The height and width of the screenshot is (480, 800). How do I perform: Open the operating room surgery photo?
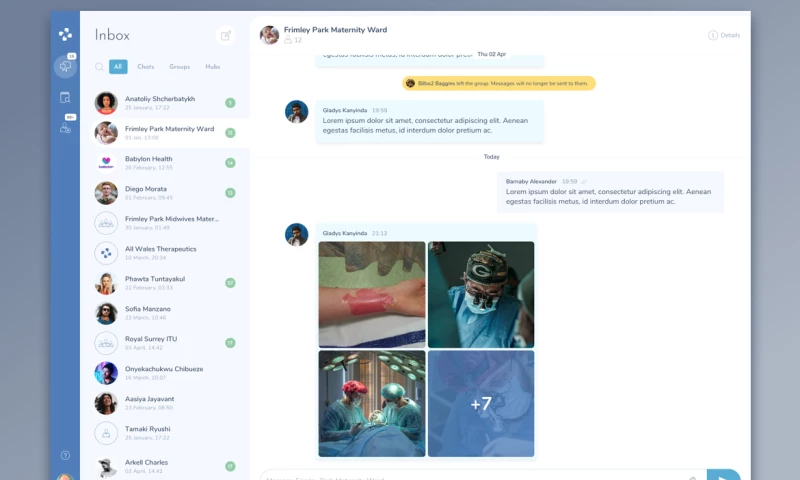[x=372, y=403]
